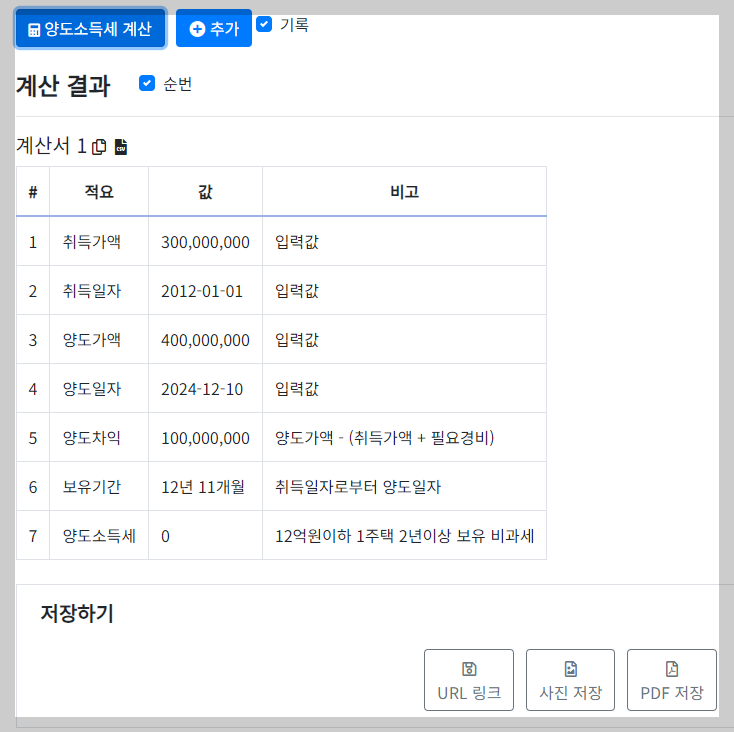
Task: Download 계산서 1 as CSV icon
Action: tap(121, 147)
